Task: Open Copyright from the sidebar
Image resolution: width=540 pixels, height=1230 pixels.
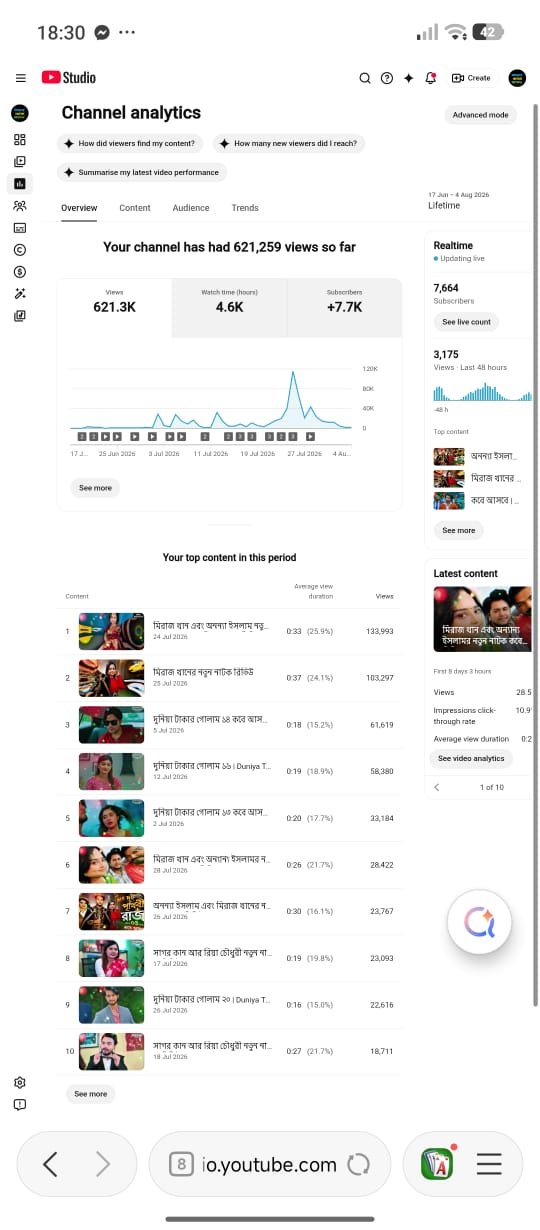Action: 19,249
